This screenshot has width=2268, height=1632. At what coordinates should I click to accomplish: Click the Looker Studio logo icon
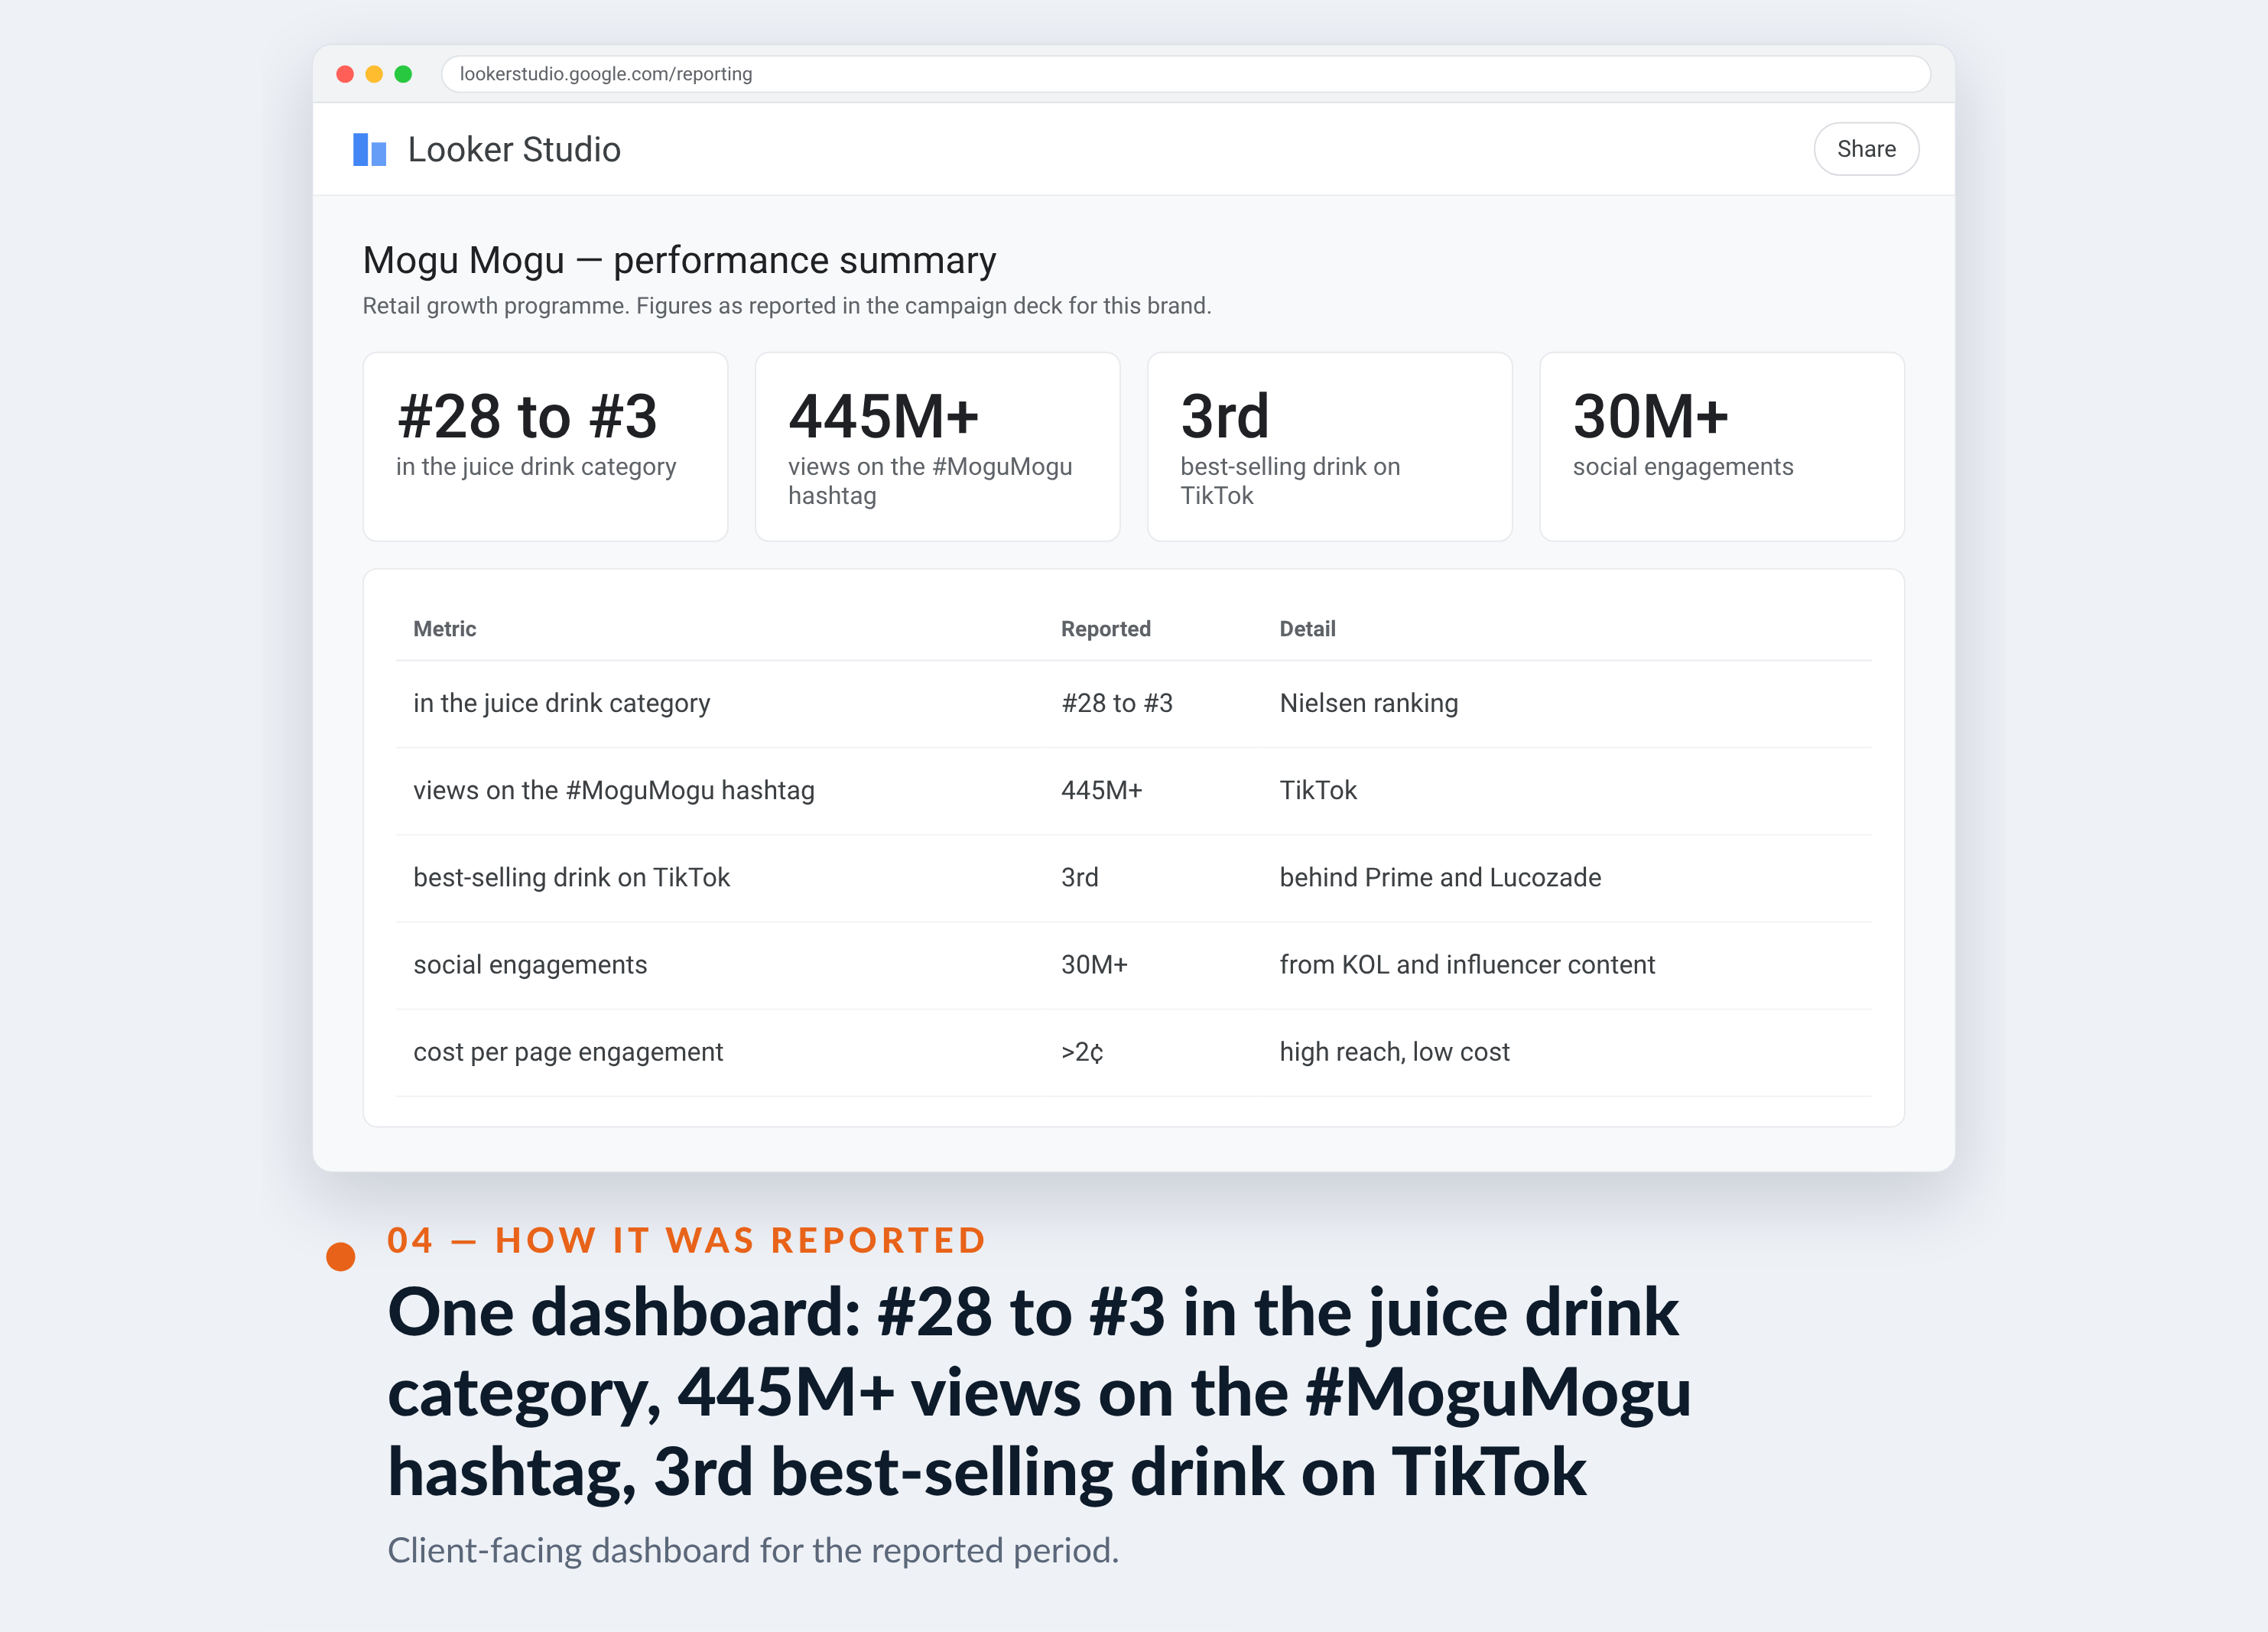tap(369, 150)
